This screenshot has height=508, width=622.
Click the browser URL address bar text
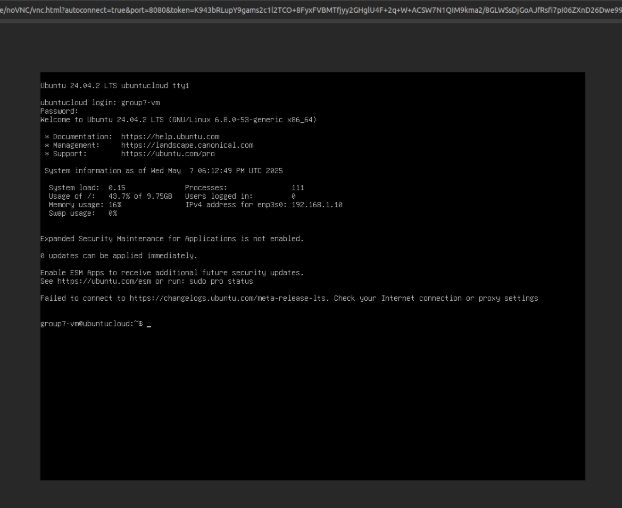coord(311,10)
